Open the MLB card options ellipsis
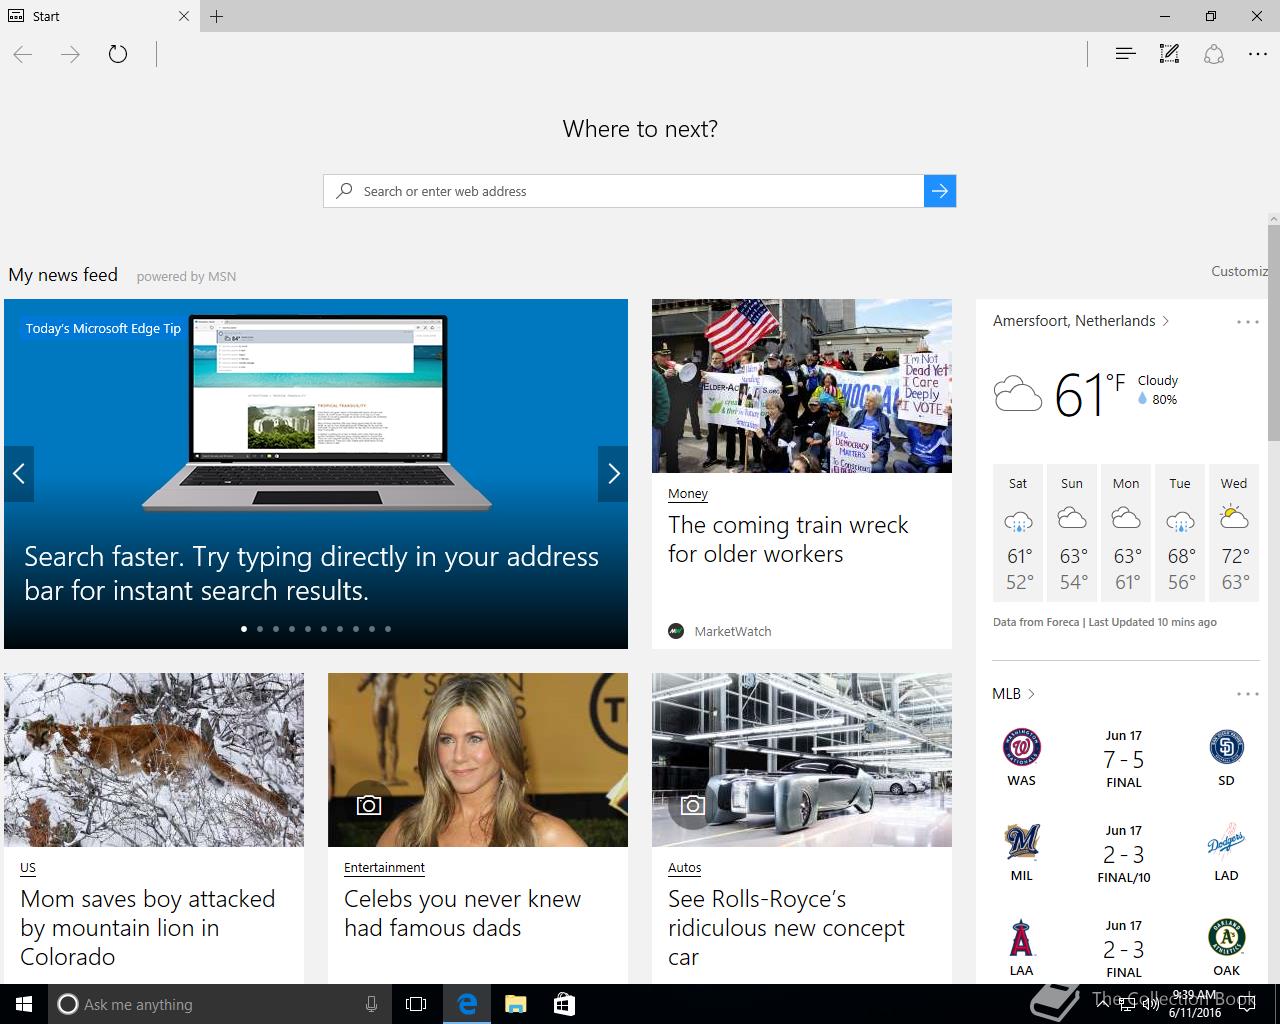1280x1024 pixels. (x=1248, y=694)
